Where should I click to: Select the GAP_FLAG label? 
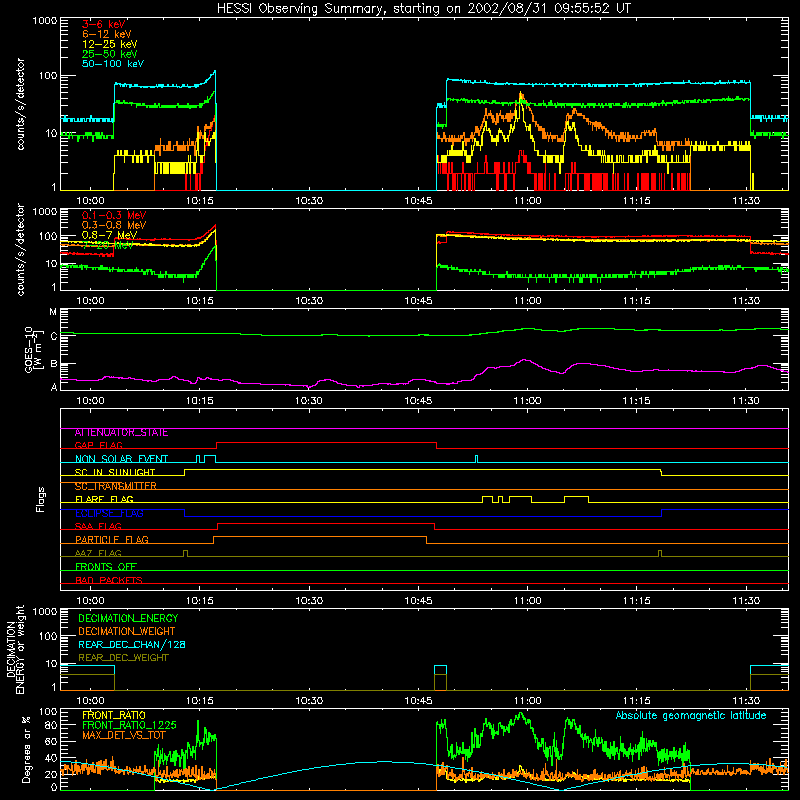[x=98, y=446]
